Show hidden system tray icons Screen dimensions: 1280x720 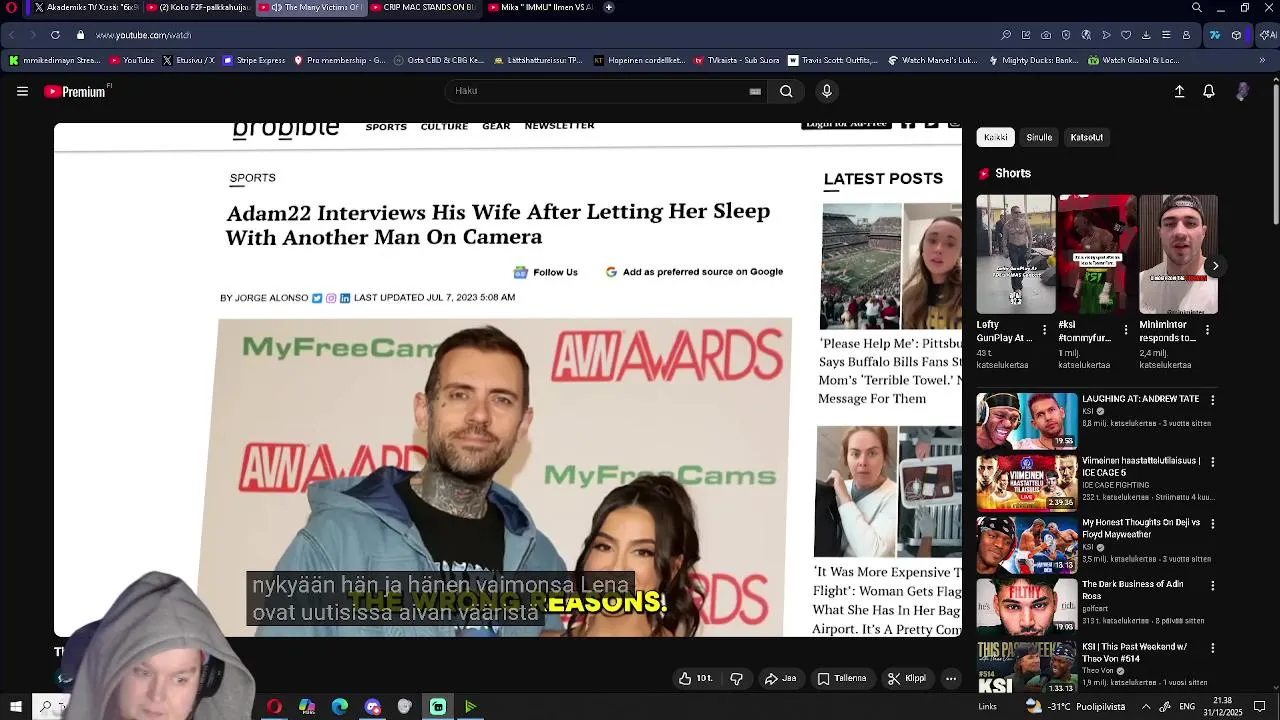tap(1146, 707)
